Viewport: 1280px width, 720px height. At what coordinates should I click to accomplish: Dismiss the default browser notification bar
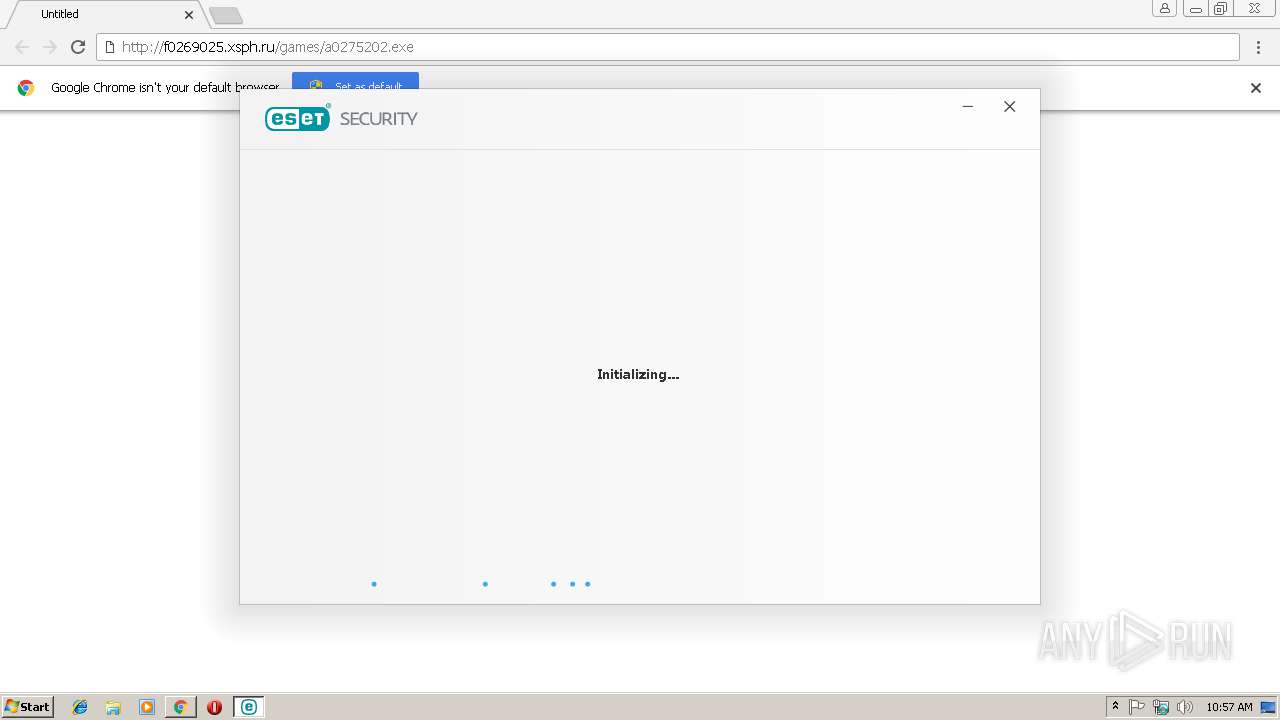point(1256,88)
